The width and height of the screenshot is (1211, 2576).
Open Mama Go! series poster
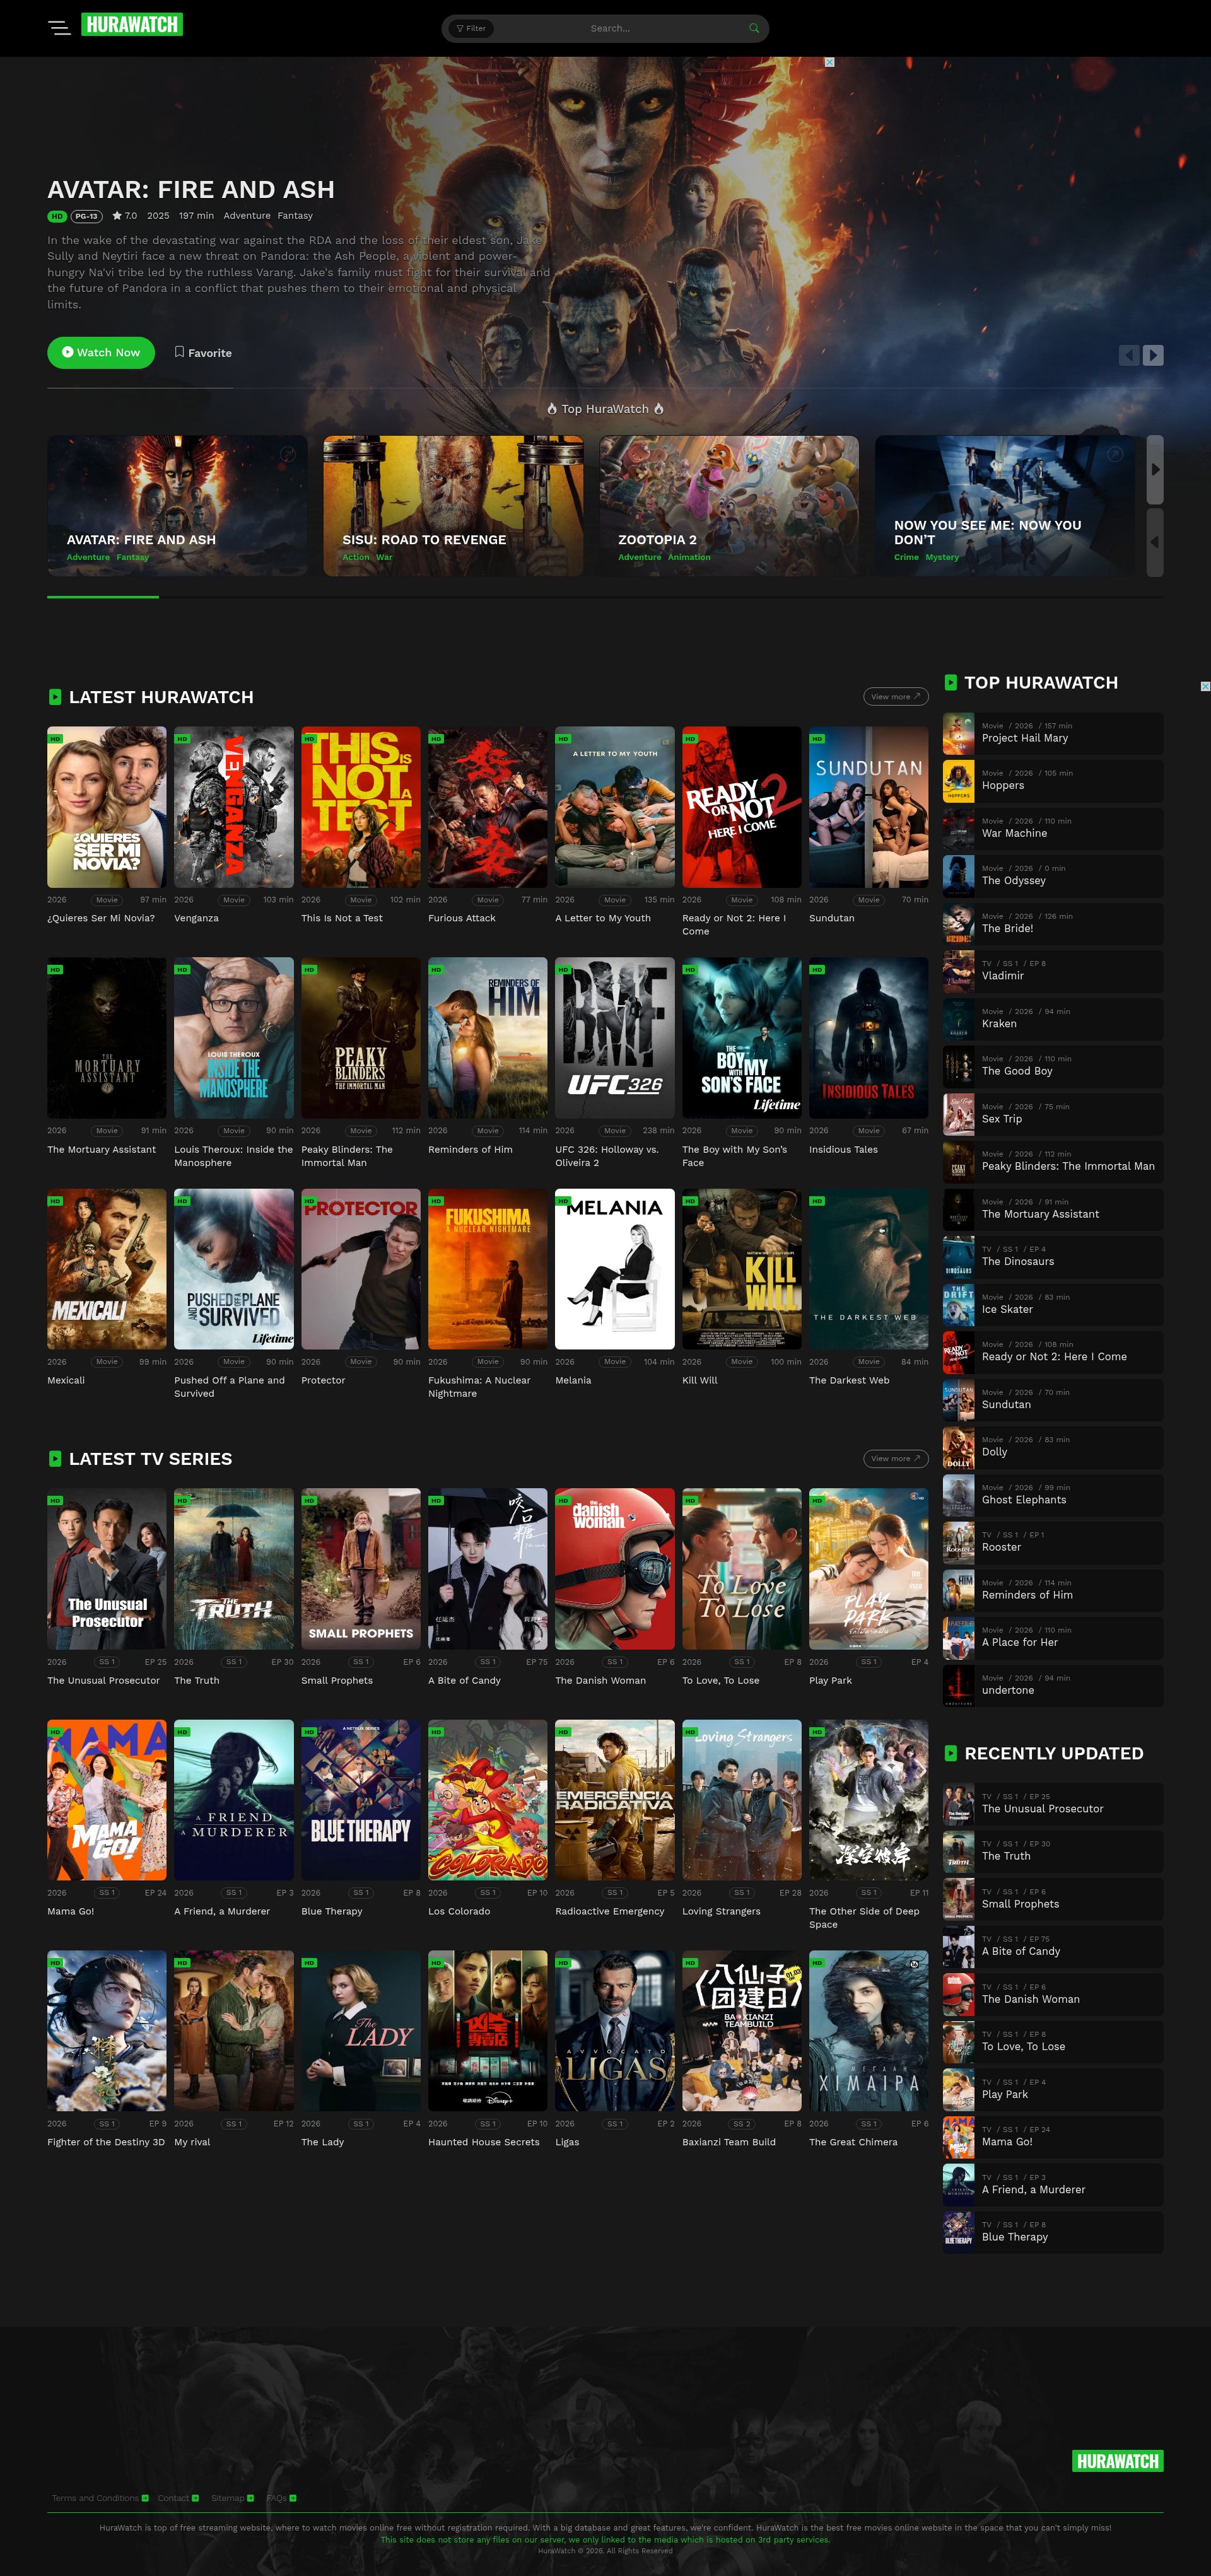click(107, 1800)
